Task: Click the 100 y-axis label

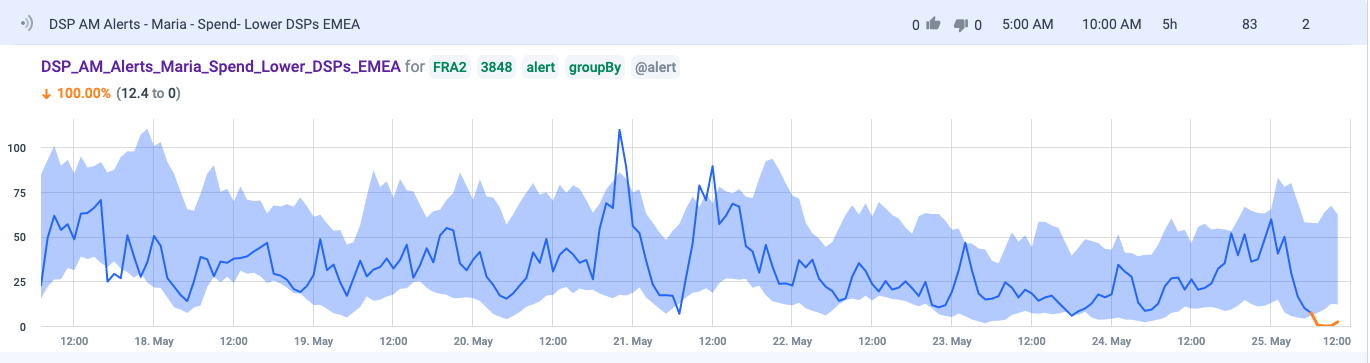Action: coord(16,148)
